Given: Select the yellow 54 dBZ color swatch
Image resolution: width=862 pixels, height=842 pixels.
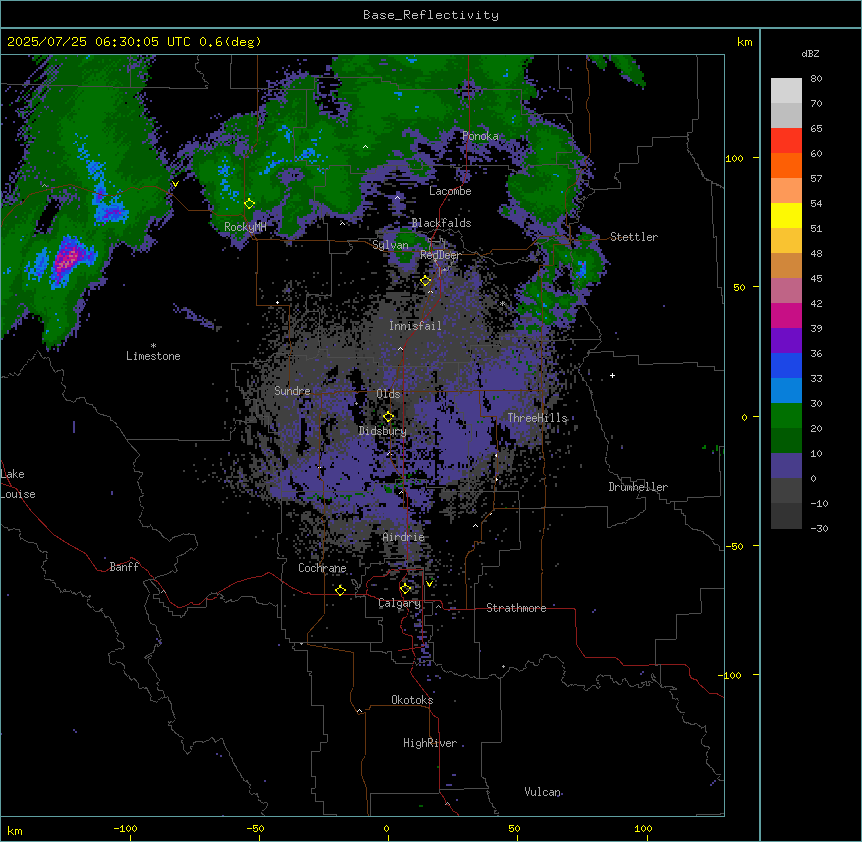Looking at the screenshot, I should 786,215.
